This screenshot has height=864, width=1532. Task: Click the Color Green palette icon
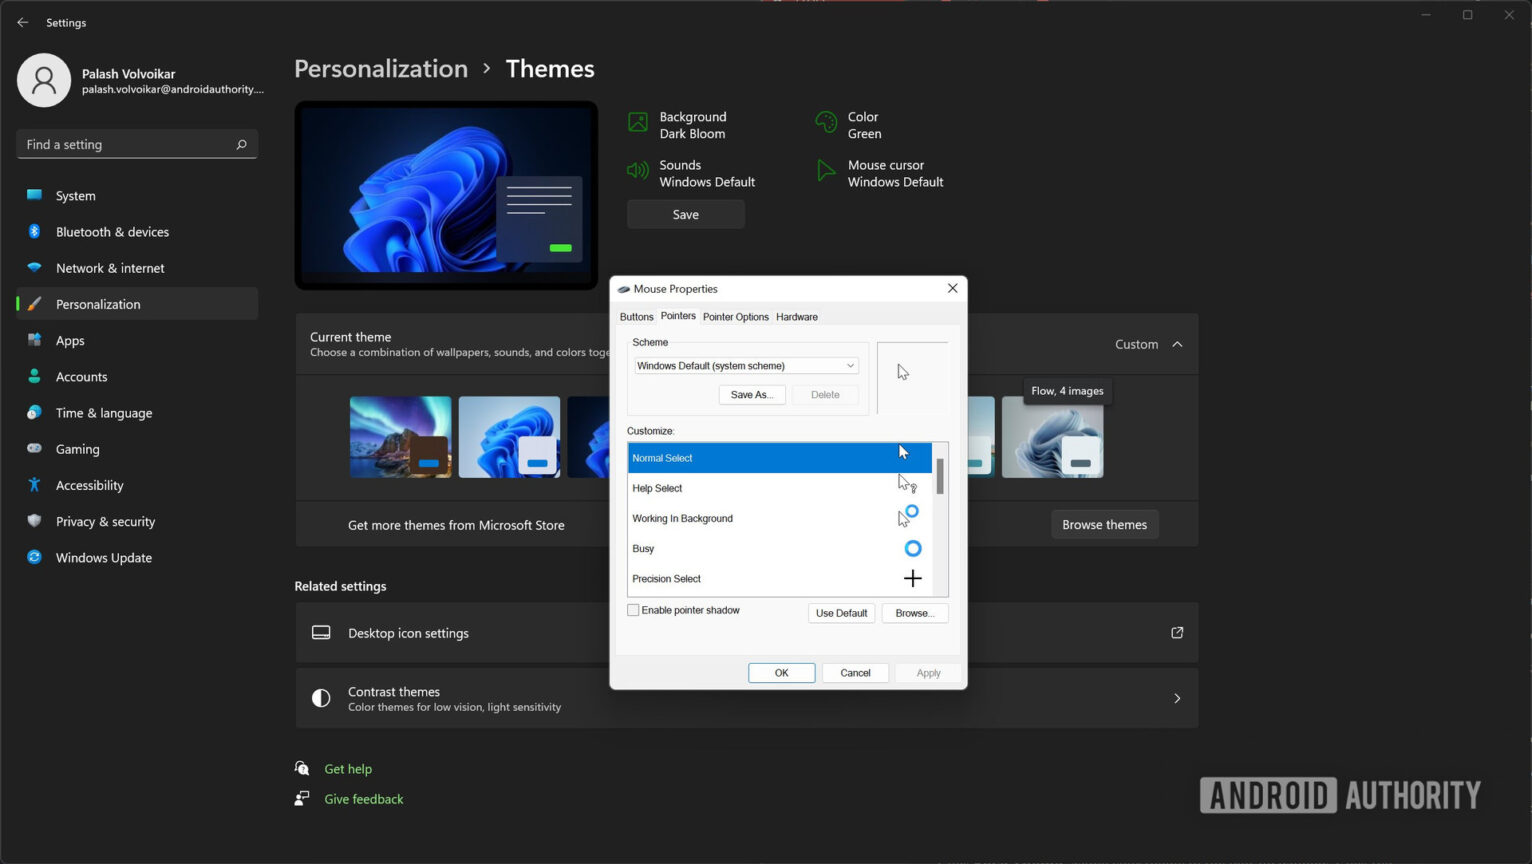click(x=826, y=121)
